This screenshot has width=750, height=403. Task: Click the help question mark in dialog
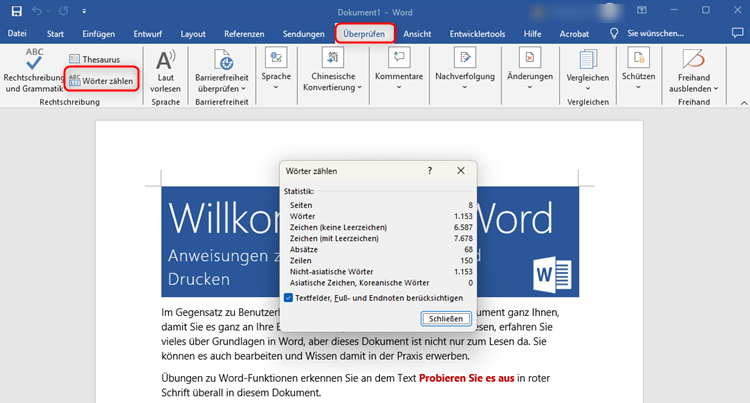click(x=430, y=171)
